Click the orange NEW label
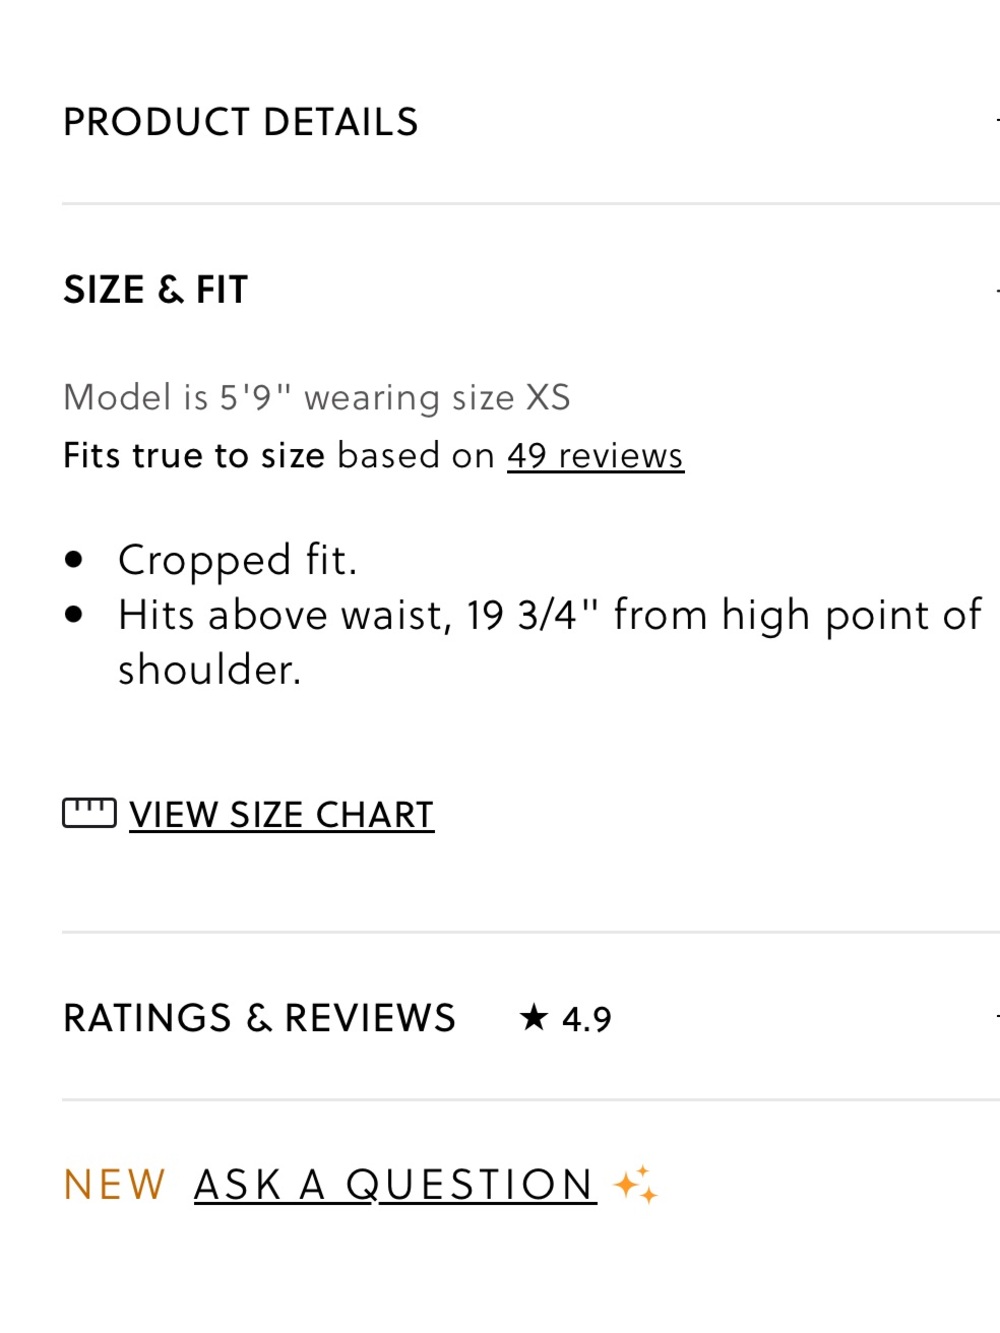 tap(114, 1185)
